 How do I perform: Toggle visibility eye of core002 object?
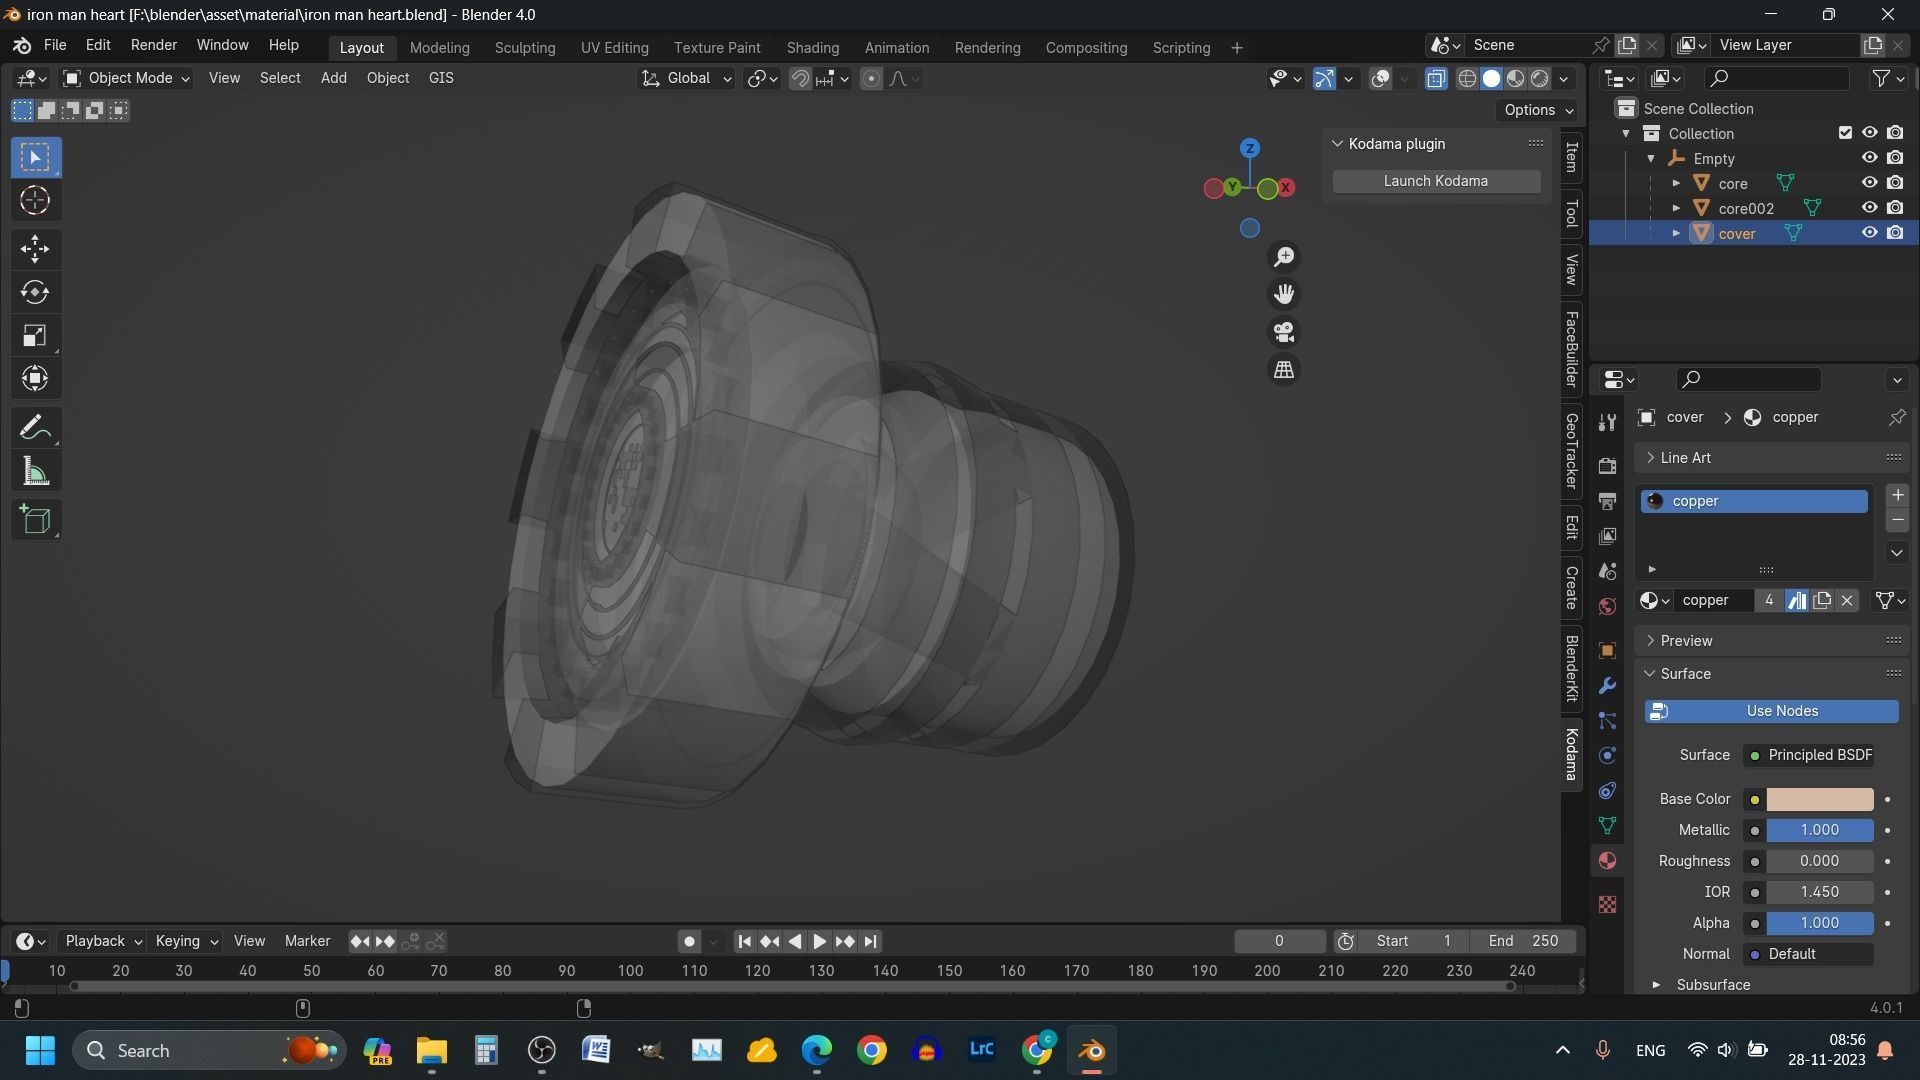[x=1869, y=208]
